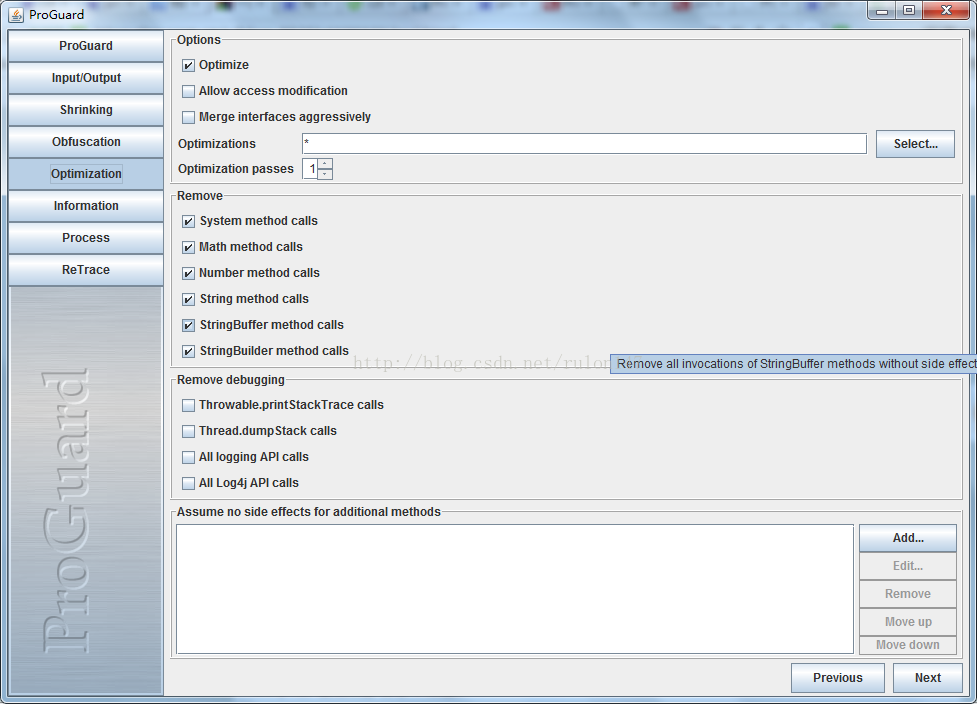The width and height of the screenshot is (977, 704).
Task: Toggle String method calls checkbox
Action: 188,299
